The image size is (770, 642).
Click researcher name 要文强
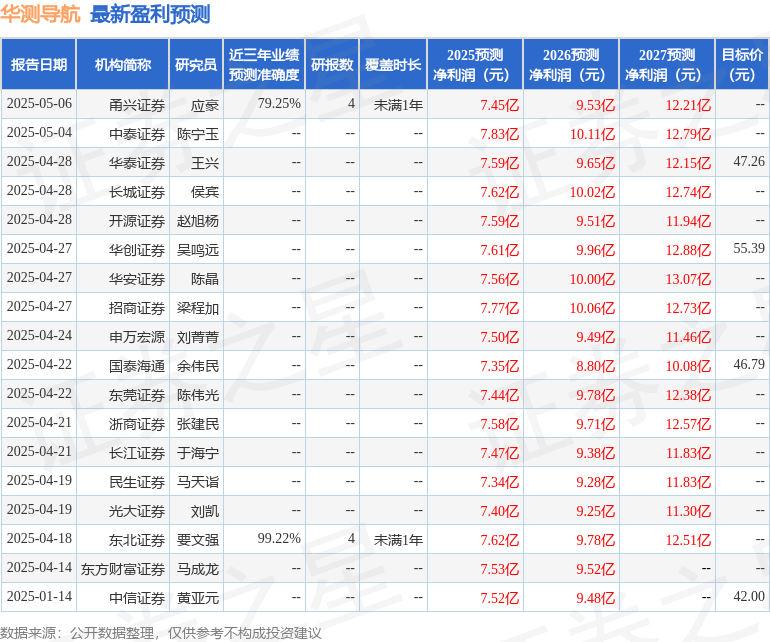[x=198, y=540]
